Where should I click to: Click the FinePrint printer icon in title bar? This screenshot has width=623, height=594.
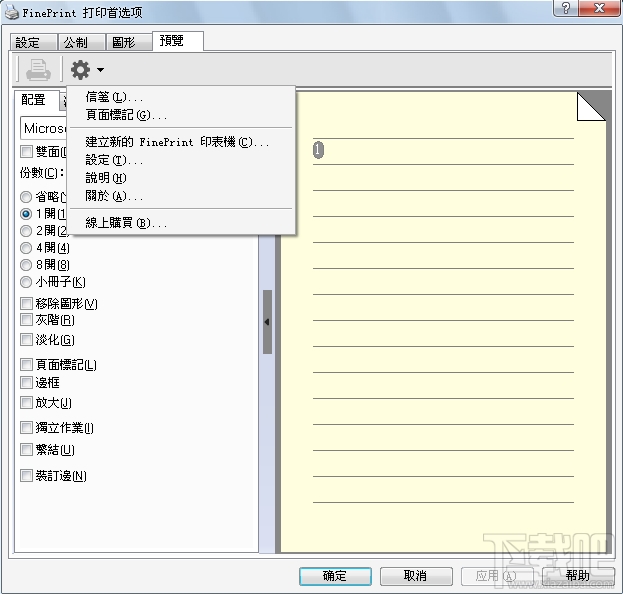pos(11,12)
